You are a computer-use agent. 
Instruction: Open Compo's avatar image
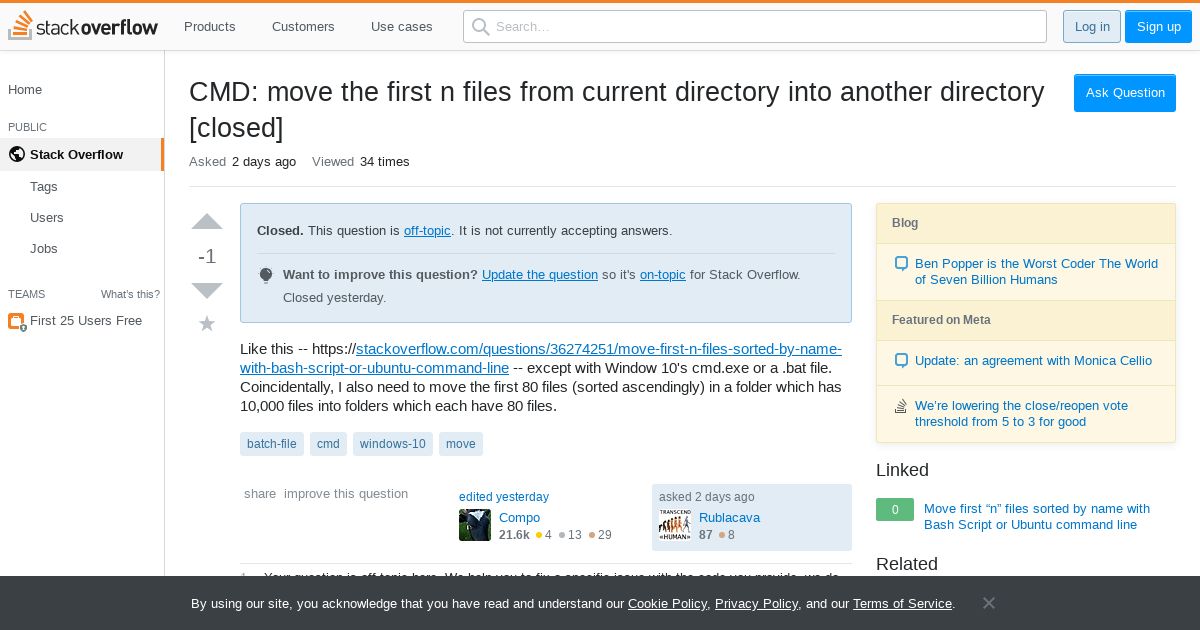[475, 525]
